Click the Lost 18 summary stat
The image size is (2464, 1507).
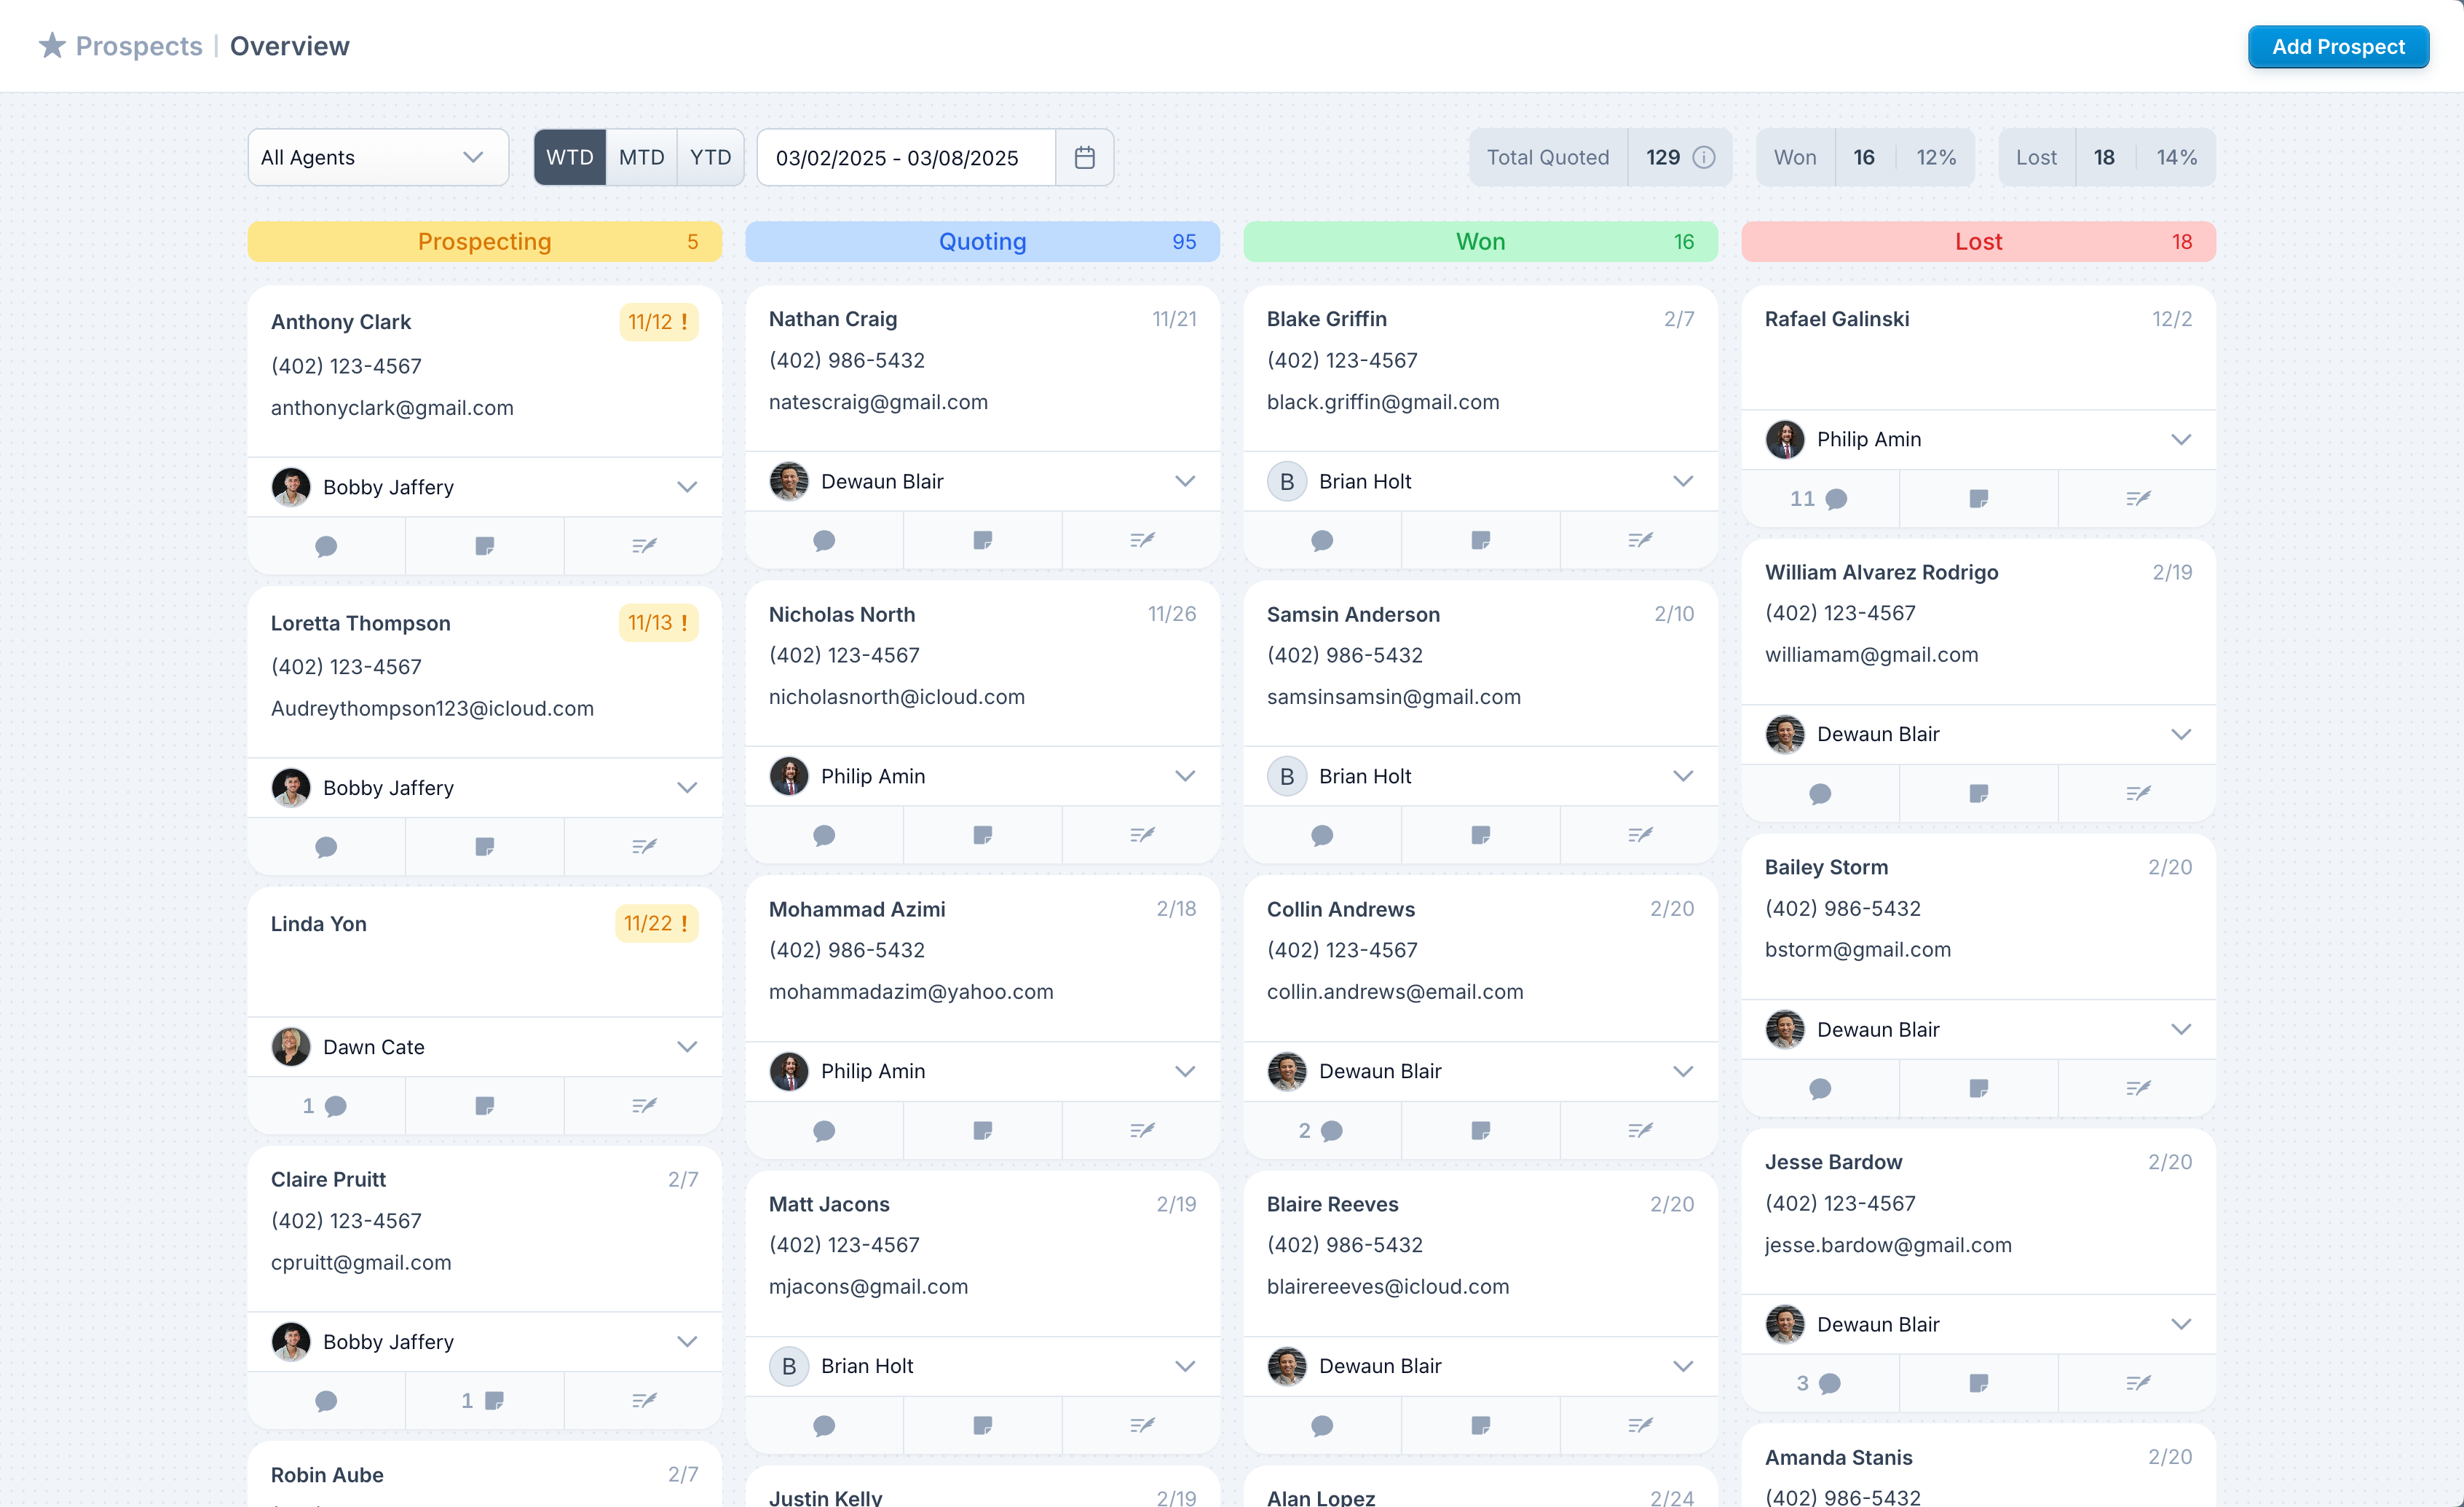pyautogui.click(x=2106, y=157)
